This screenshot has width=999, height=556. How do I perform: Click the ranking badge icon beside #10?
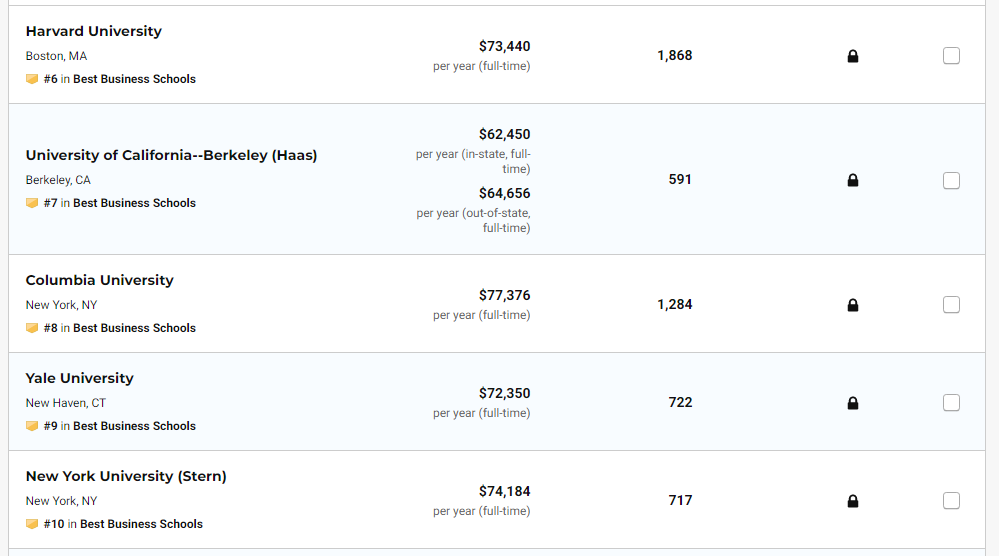(x=32, y=524)
